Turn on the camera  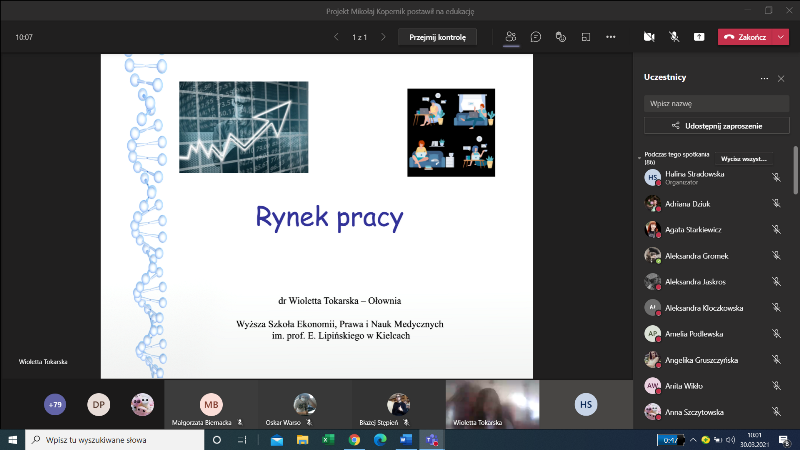[x=649, y=37]
